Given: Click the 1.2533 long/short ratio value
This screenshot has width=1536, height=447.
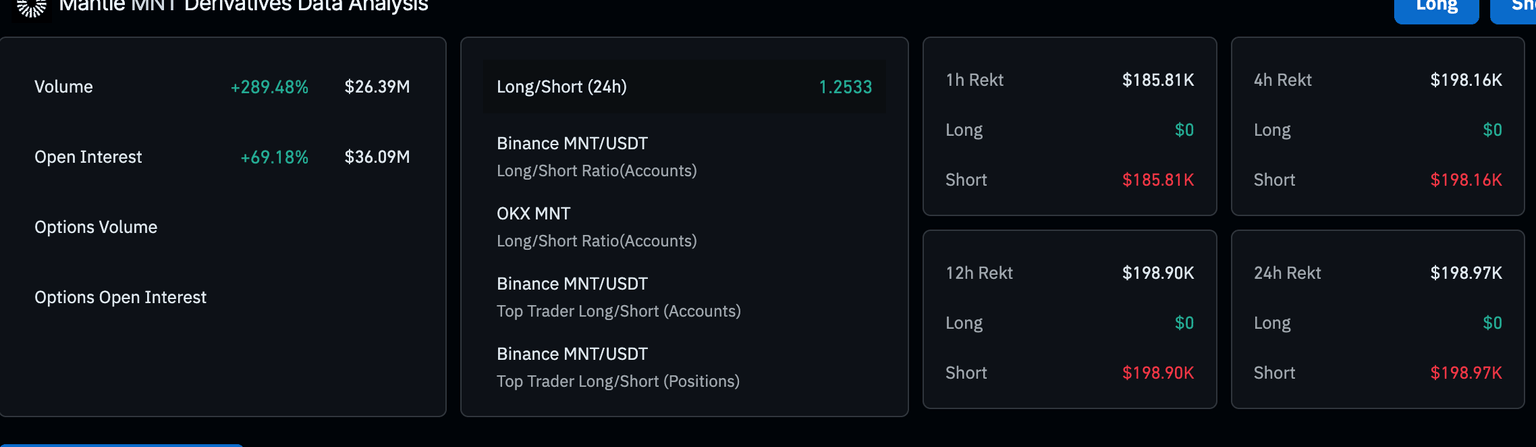Looking at the screenshot, I should [x=845, y=87].
